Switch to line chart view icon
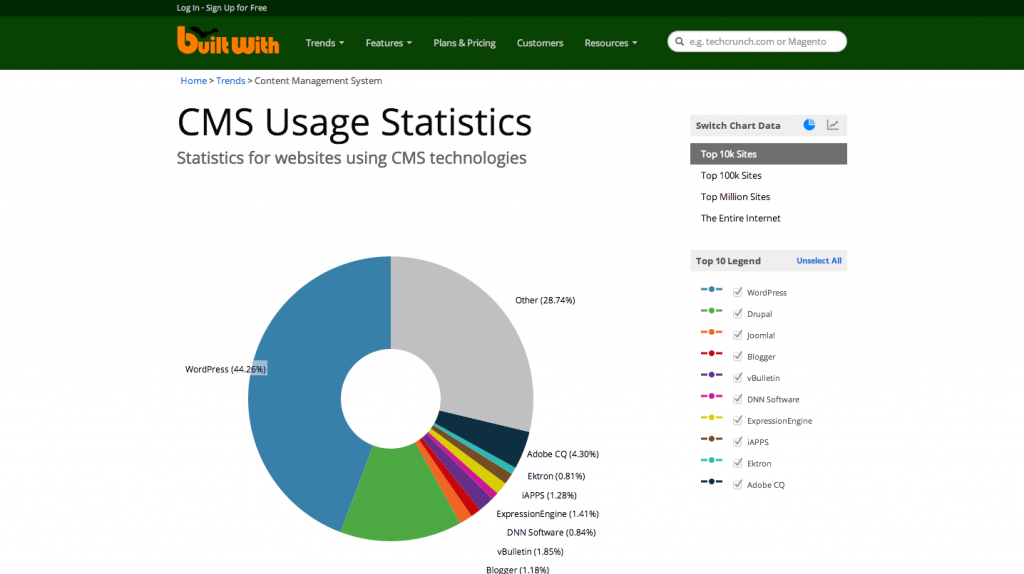The width and height of the screenshot is (1024, 574). tap(833, 125)
